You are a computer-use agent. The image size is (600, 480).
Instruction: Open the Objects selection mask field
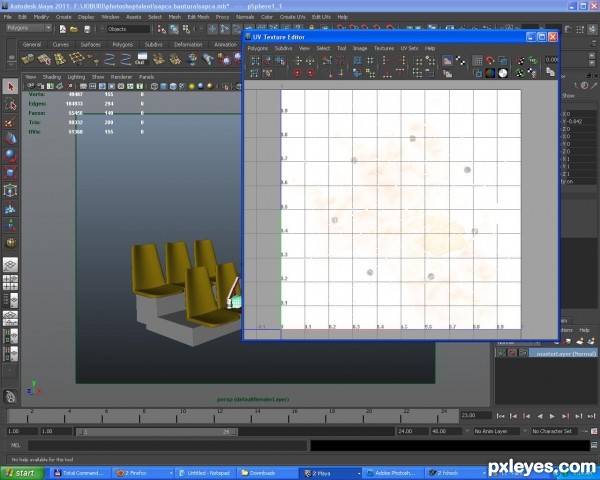(x=128, y=29)
